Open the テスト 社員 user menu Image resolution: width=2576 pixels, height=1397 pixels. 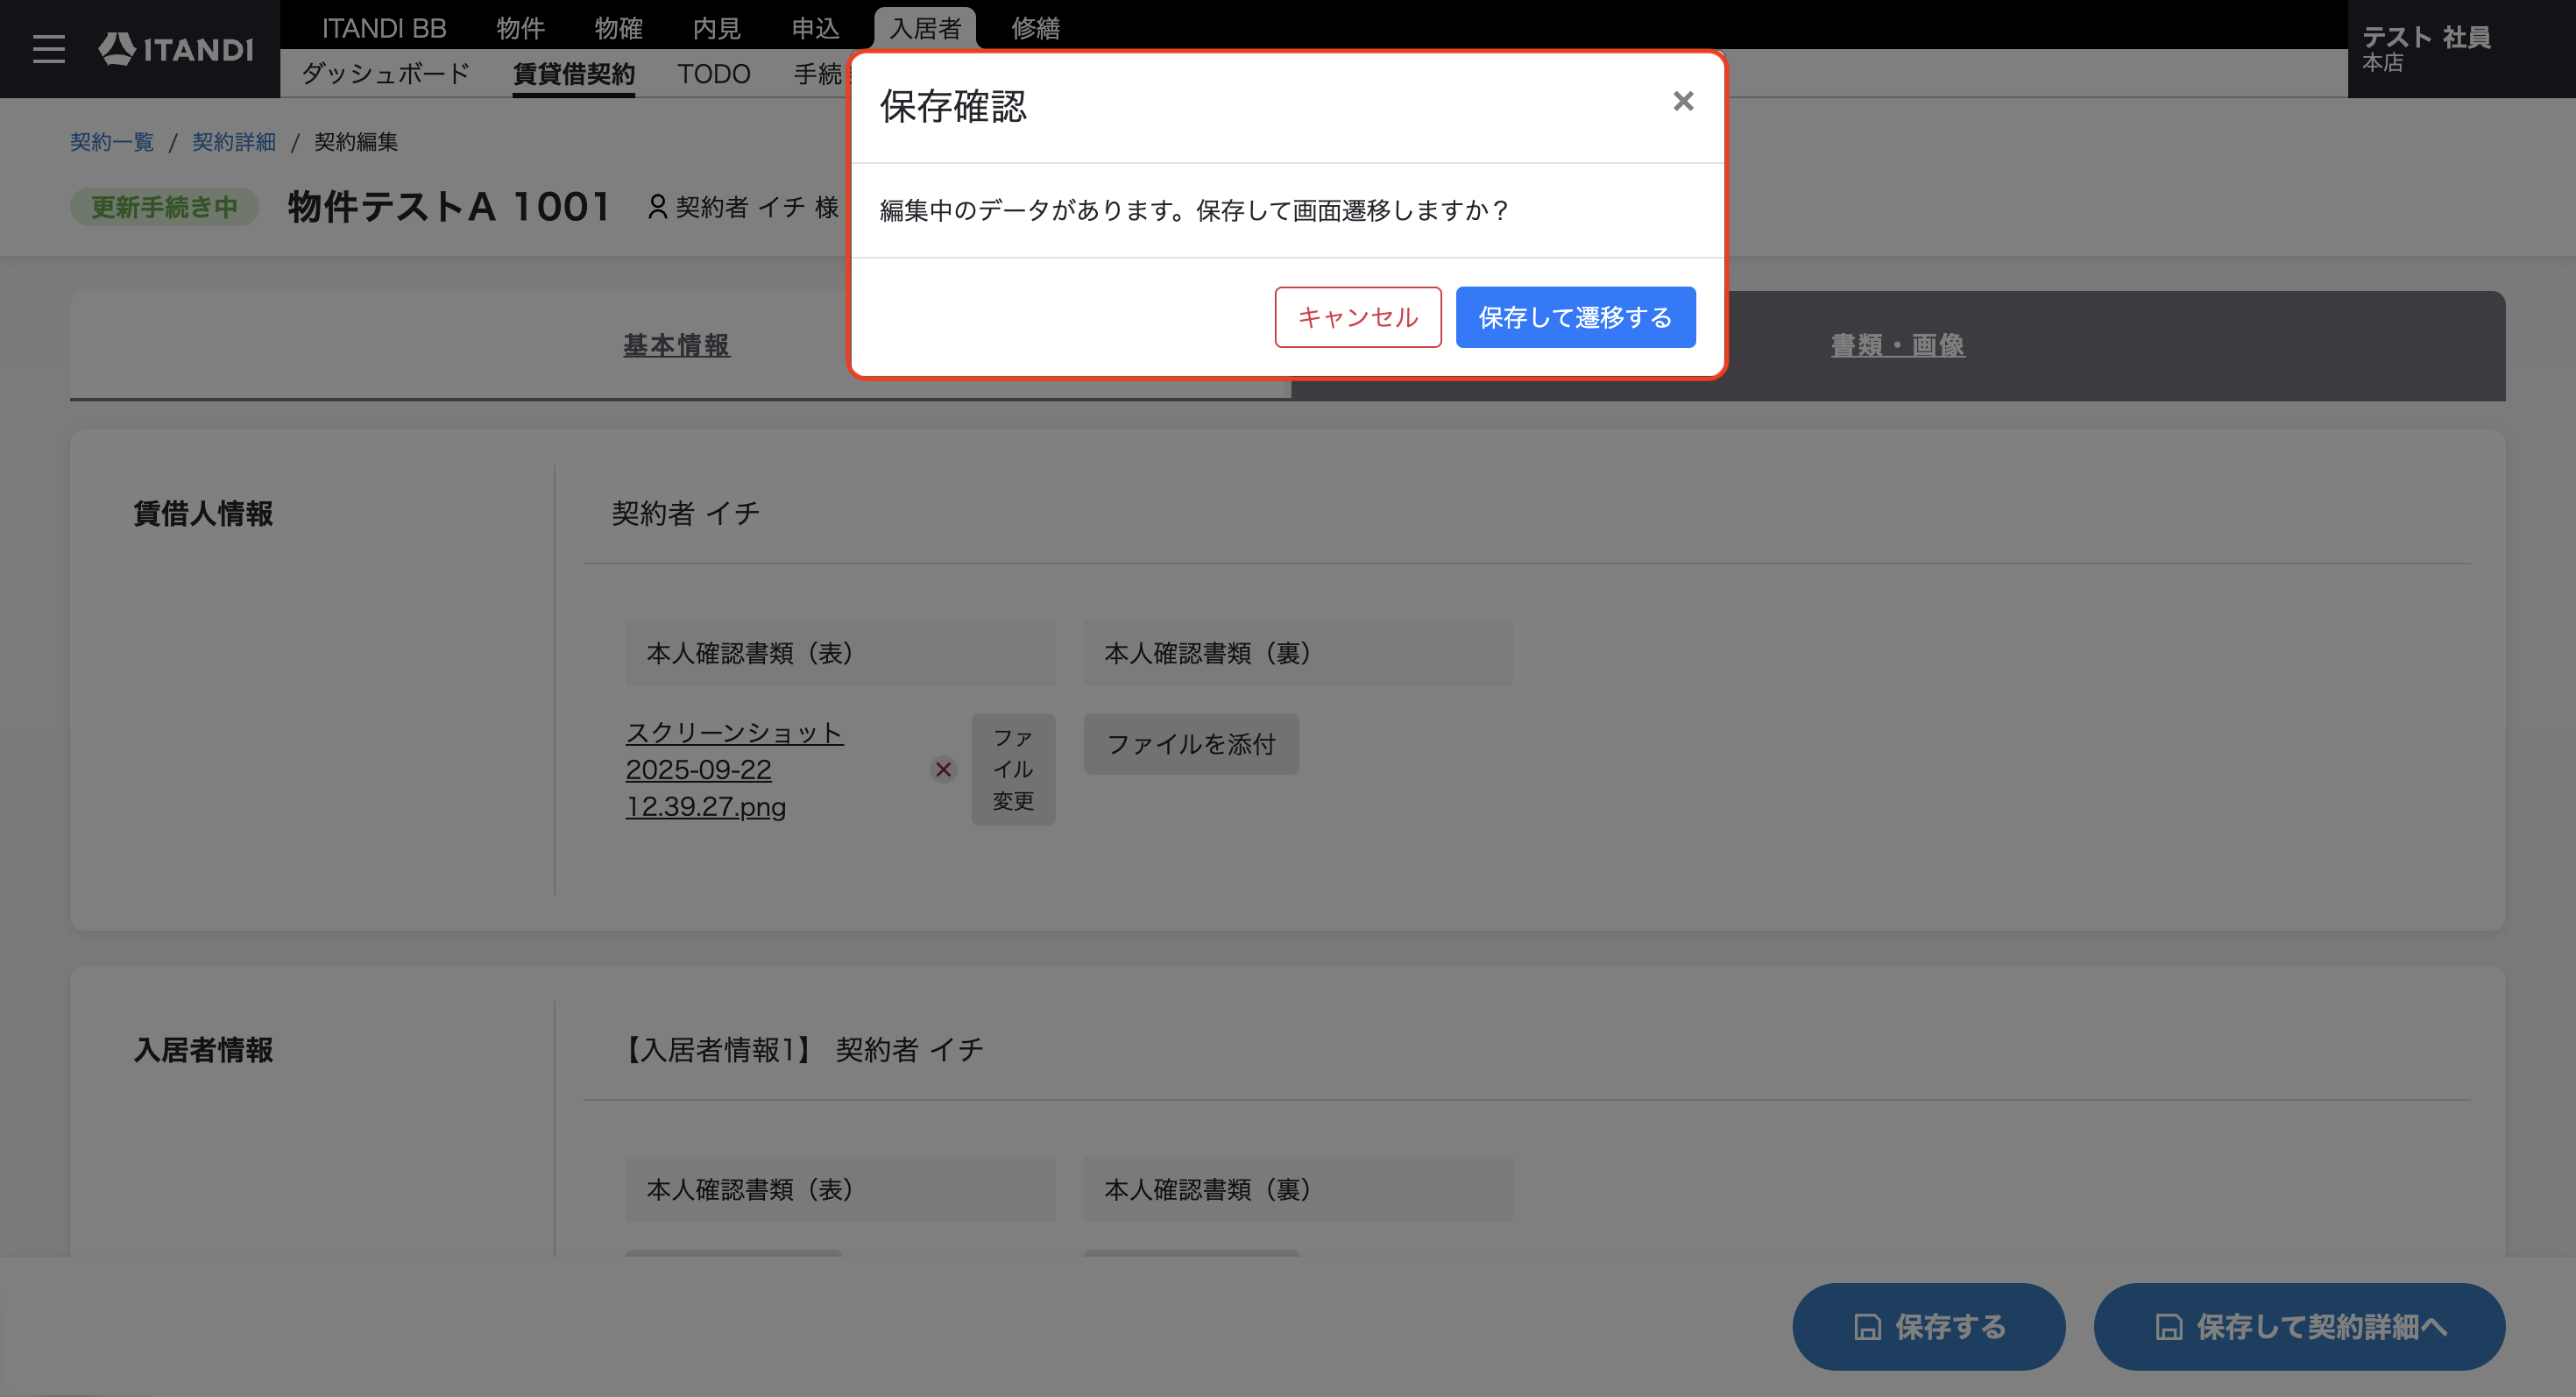click(x=2426, y=49)
